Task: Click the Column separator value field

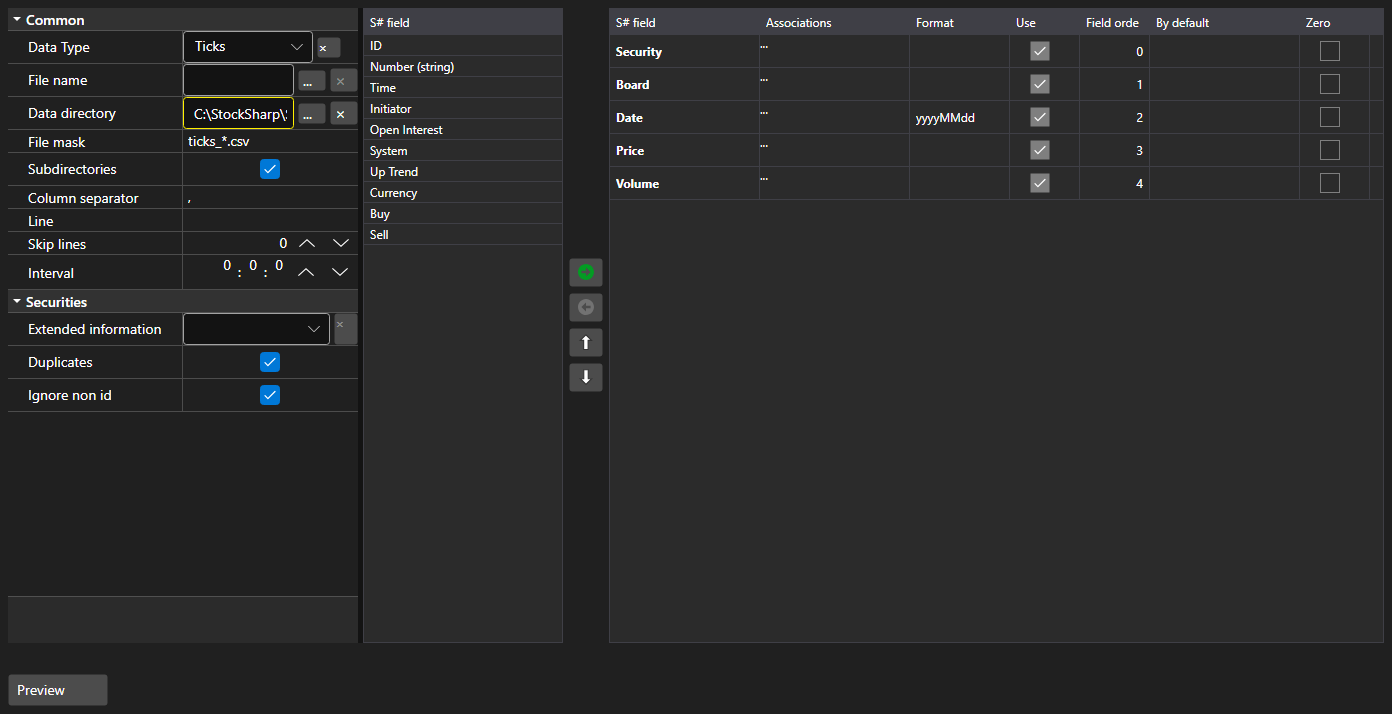Action: point(270,198)
